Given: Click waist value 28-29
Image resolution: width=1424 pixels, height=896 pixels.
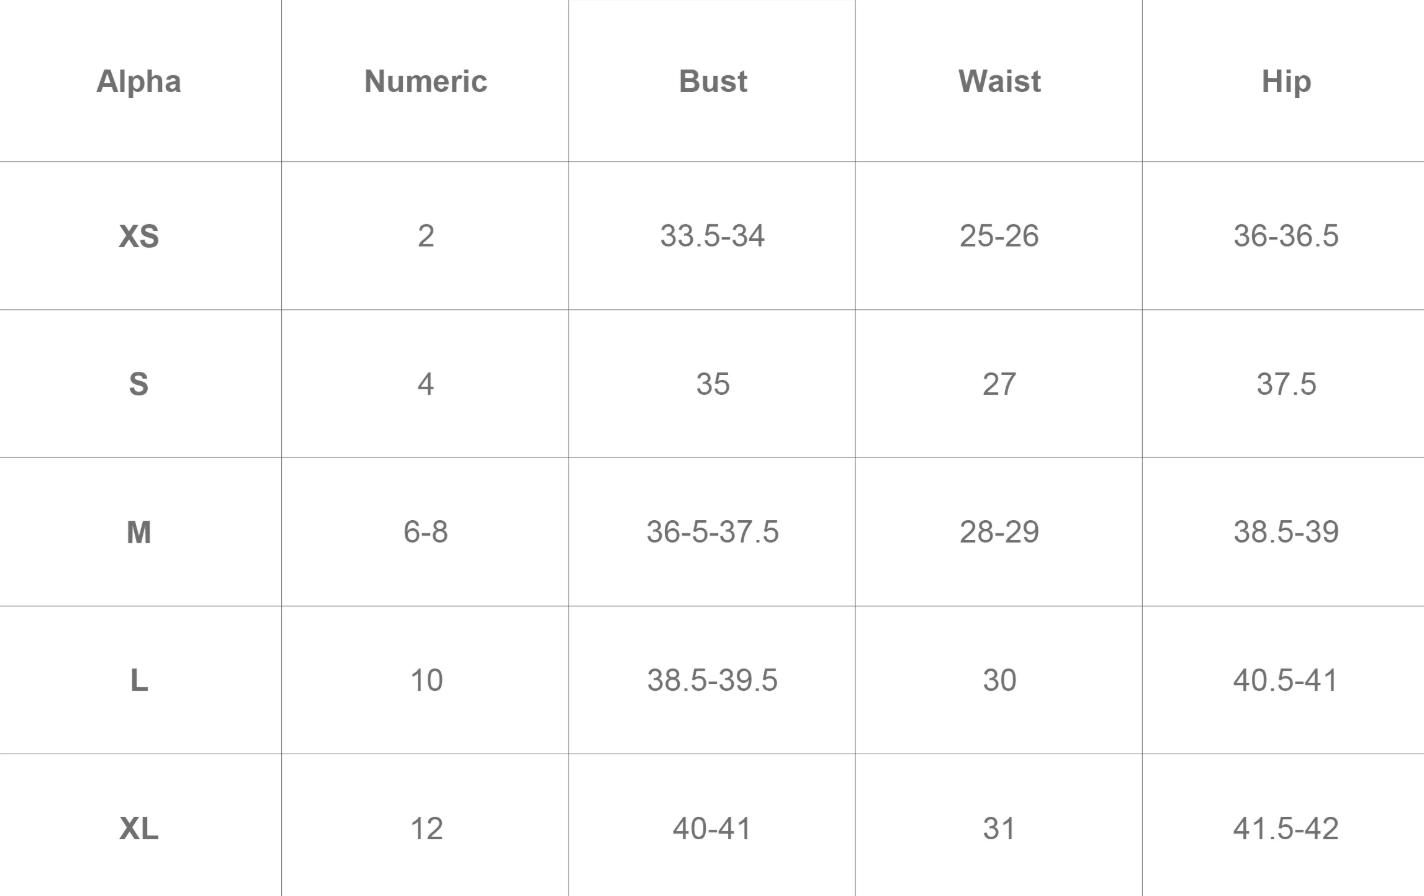Looking at the screenshot, I should [x=999, y=532].
